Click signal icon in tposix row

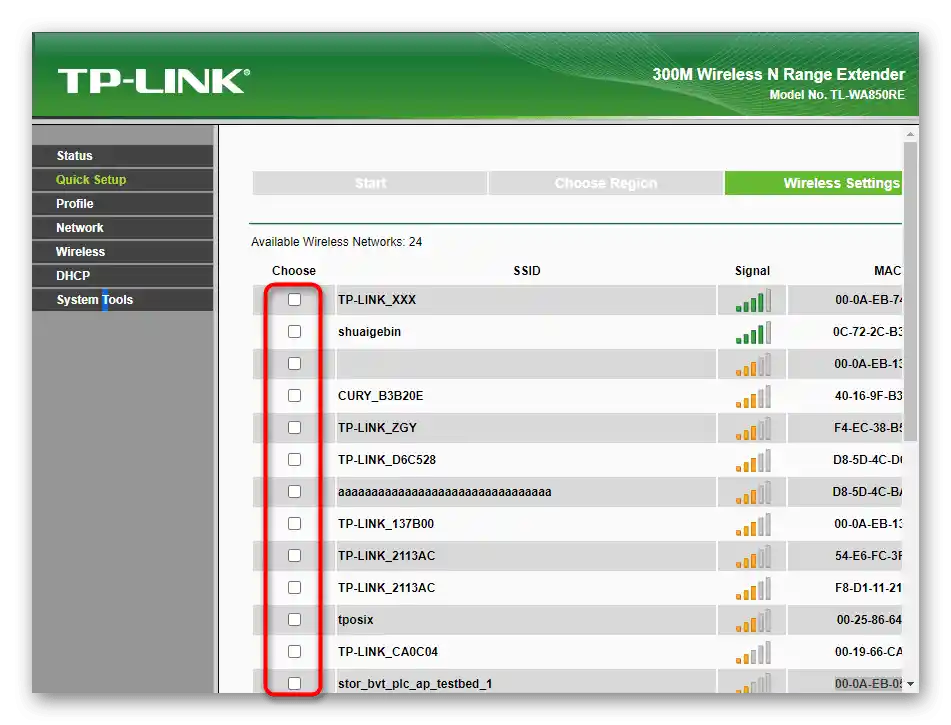pos(753,621)
